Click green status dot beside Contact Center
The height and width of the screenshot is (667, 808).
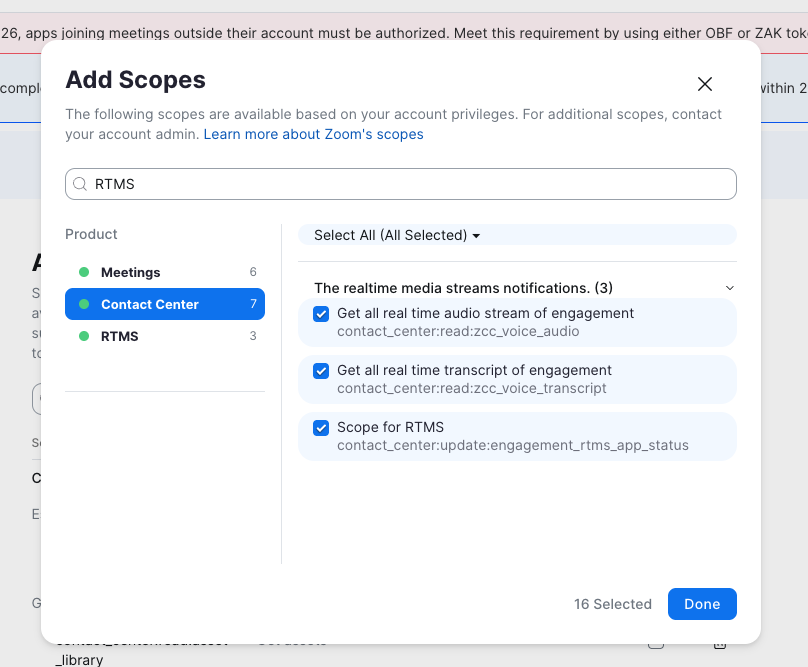84,304
